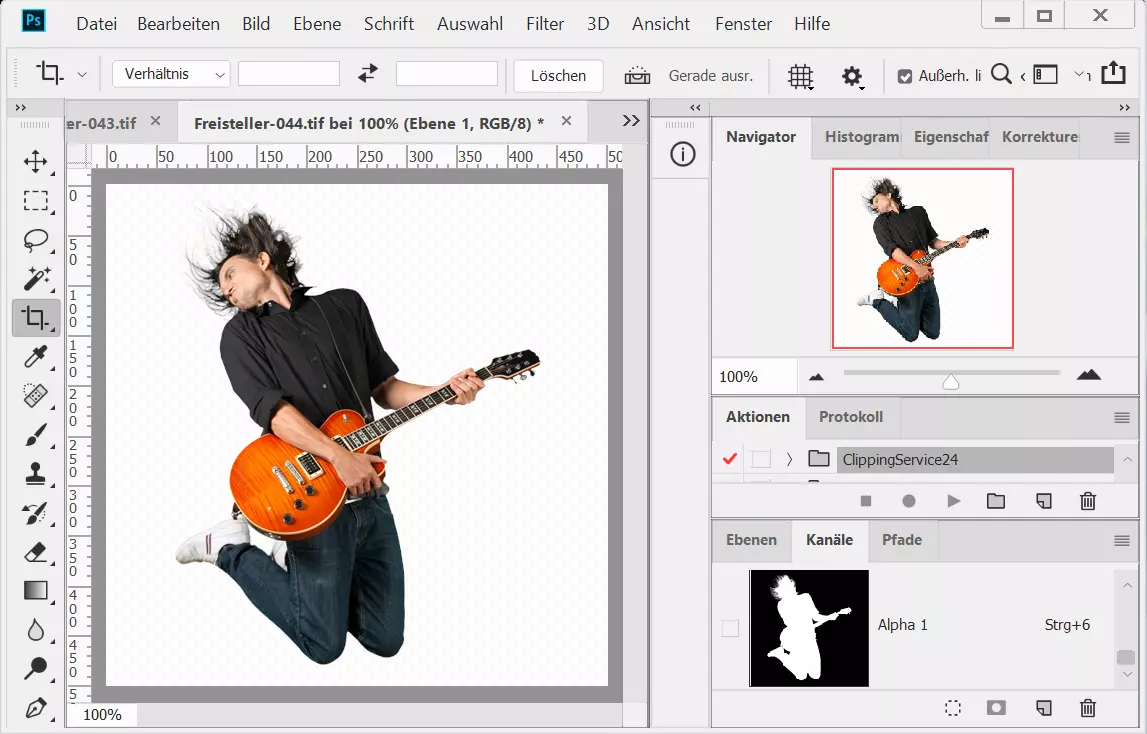The width and height of the screenshot is (1147, 734).
Task: Swap width and height crop values
Action: 368,74
